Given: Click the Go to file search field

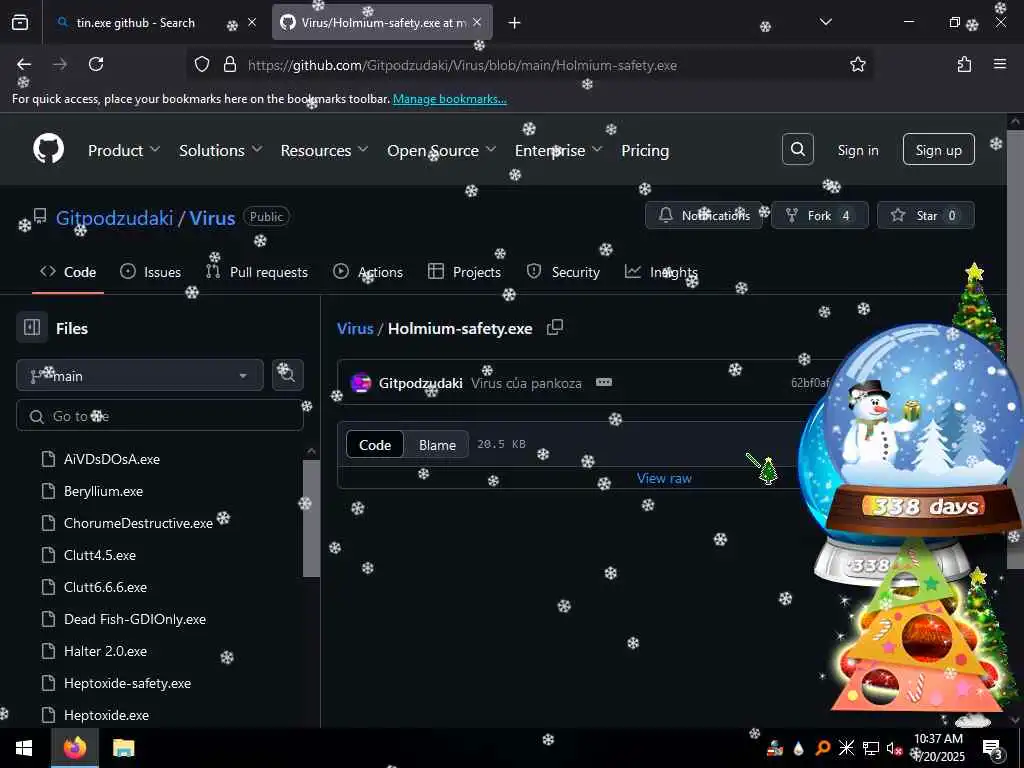Looking at the screenshot, I should (159, 415).
